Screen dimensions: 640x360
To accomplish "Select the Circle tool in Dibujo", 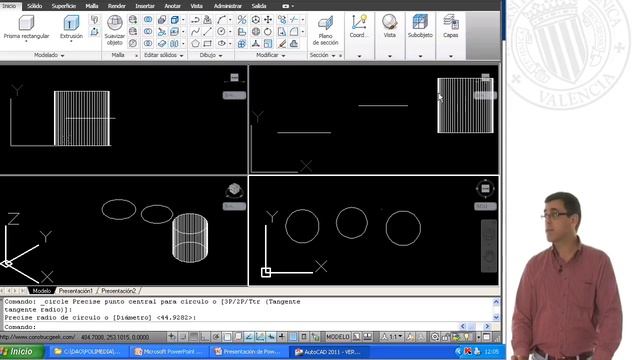I will click(222, 31).
